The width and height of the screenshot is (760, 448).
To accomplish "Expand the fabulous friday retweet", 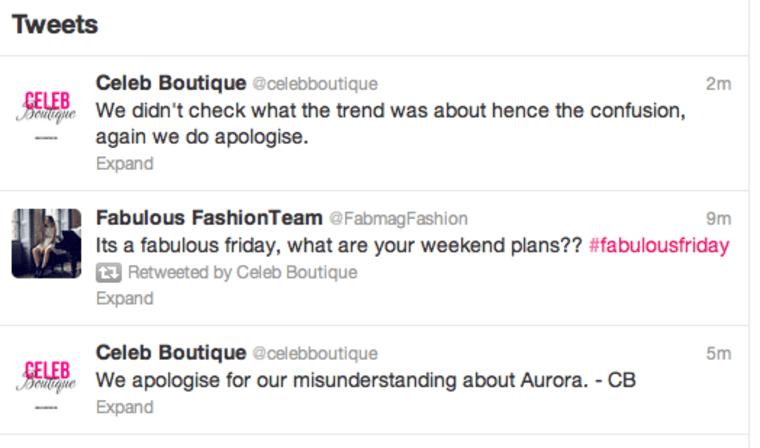I will [x=124, y=298].
